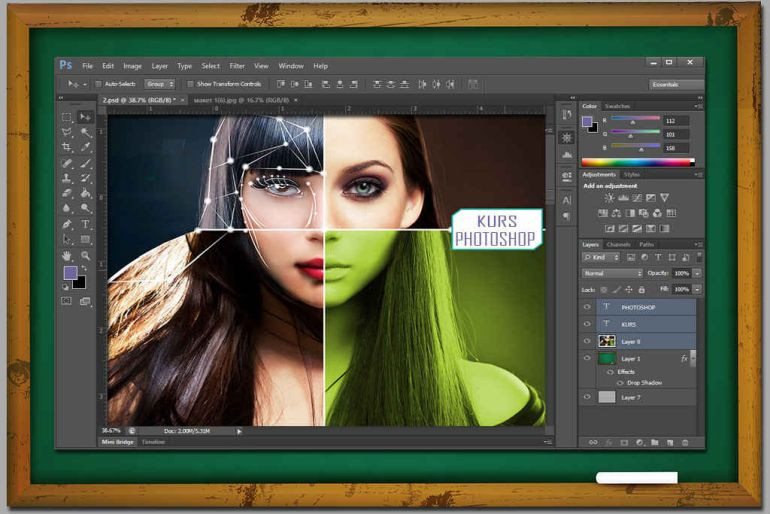The height and width of the screenshot is (514, 770).
Task: Open the Group dropdown in options bar
Action: point(160,84)
